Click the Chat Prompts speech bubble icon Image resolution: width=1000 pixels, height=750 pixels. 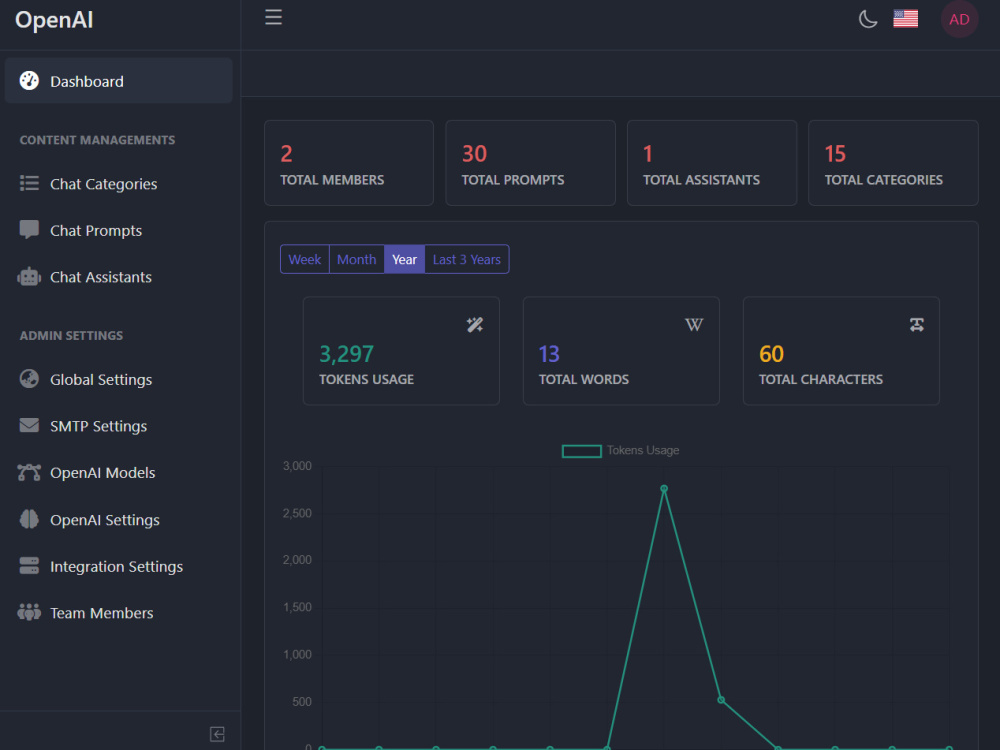[x=29, y=230]
